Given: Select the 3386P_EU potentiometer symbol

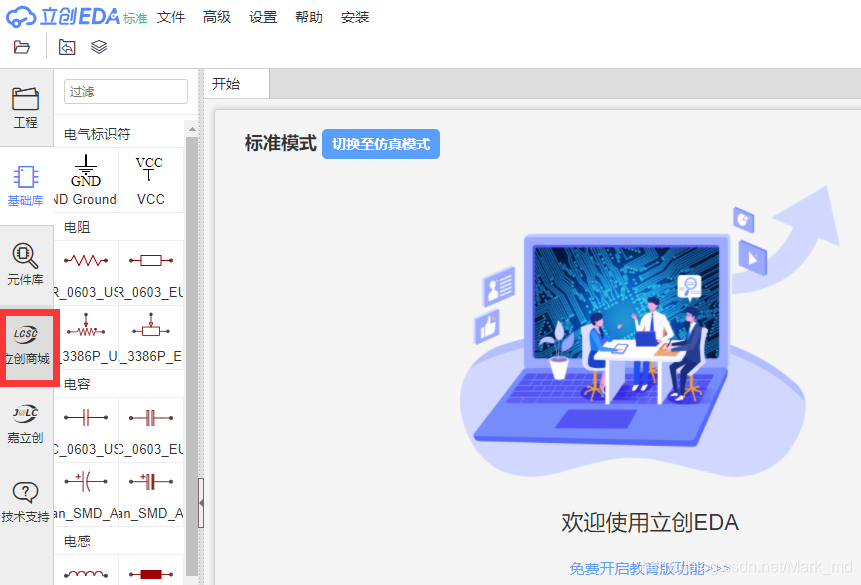Looking at the screenshot, I should tap(150, 337).
